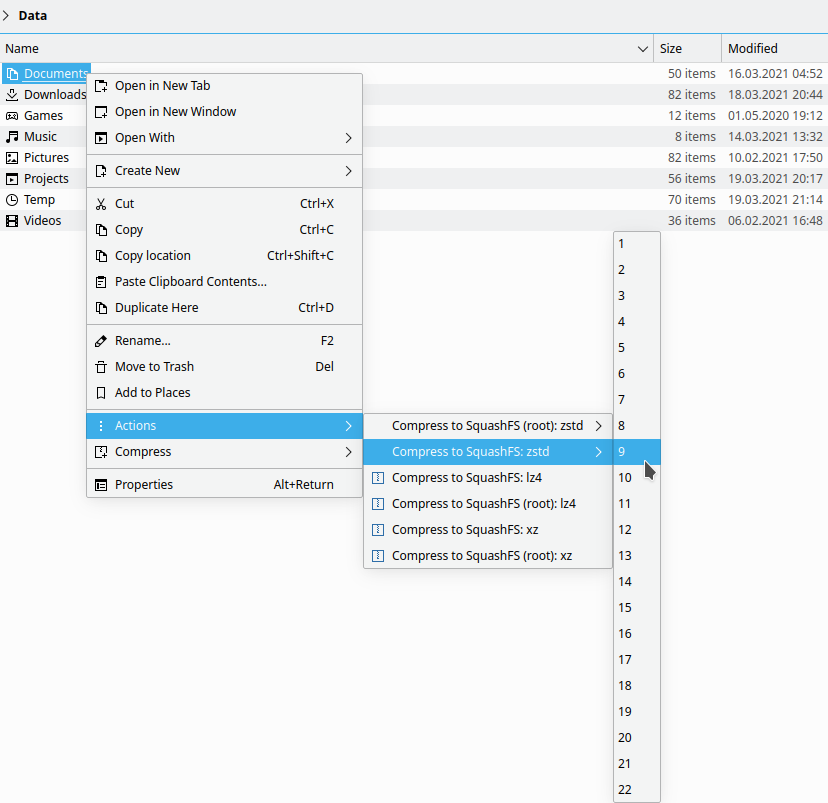This screenshot has height=803, width=828.
Task: Sort by the Name column header
Action: tap(326, 49)
